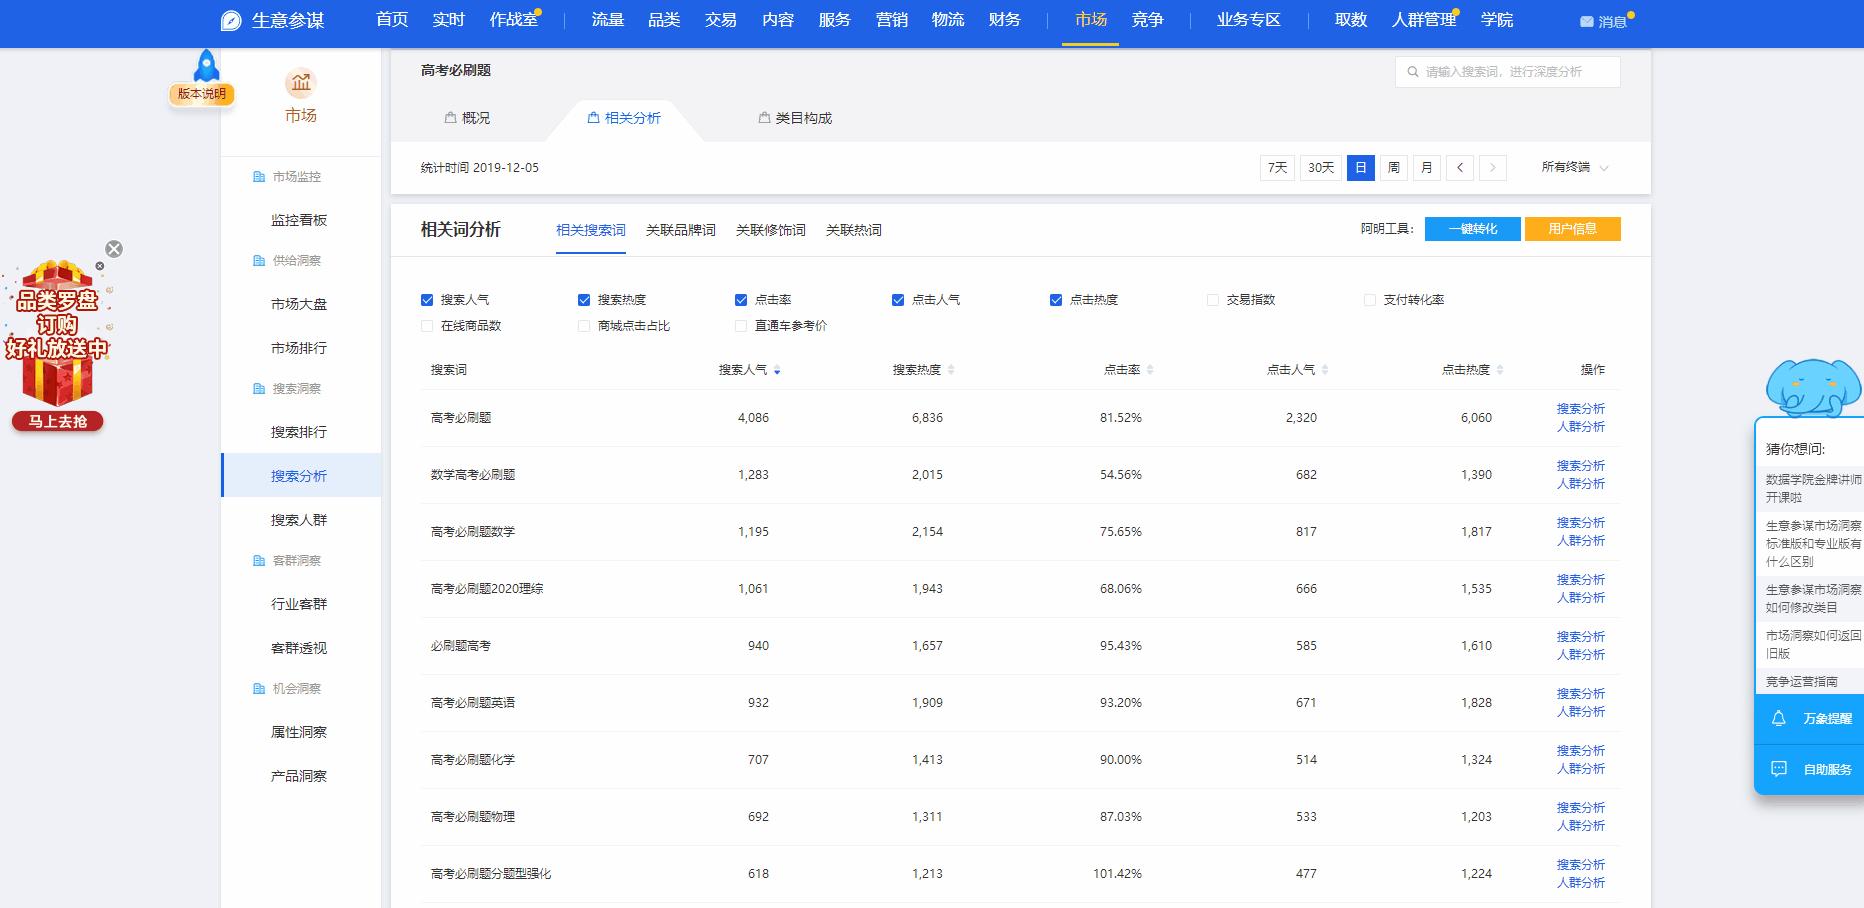The width and height of the screenshot is (1864, 908).
Task: Click the magnifier icon in search box
Action: tap(1411, 71)
